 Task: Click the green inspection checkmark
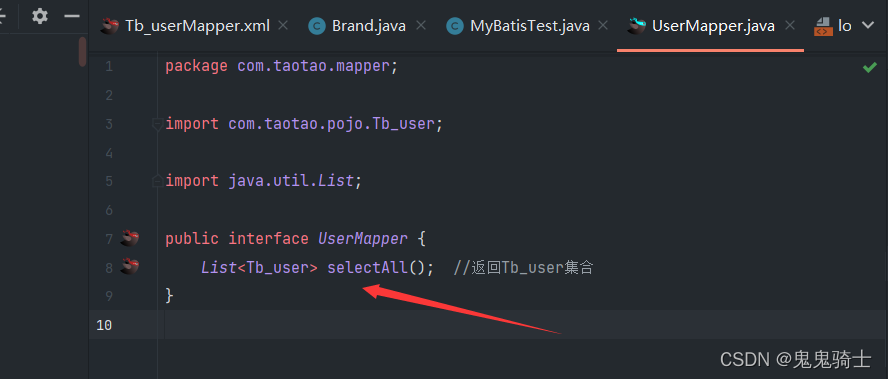tap(869, 67)
